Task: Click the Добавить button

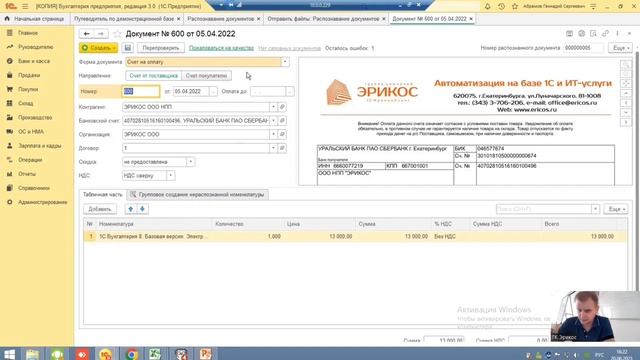Action: (x=100, y=209)
